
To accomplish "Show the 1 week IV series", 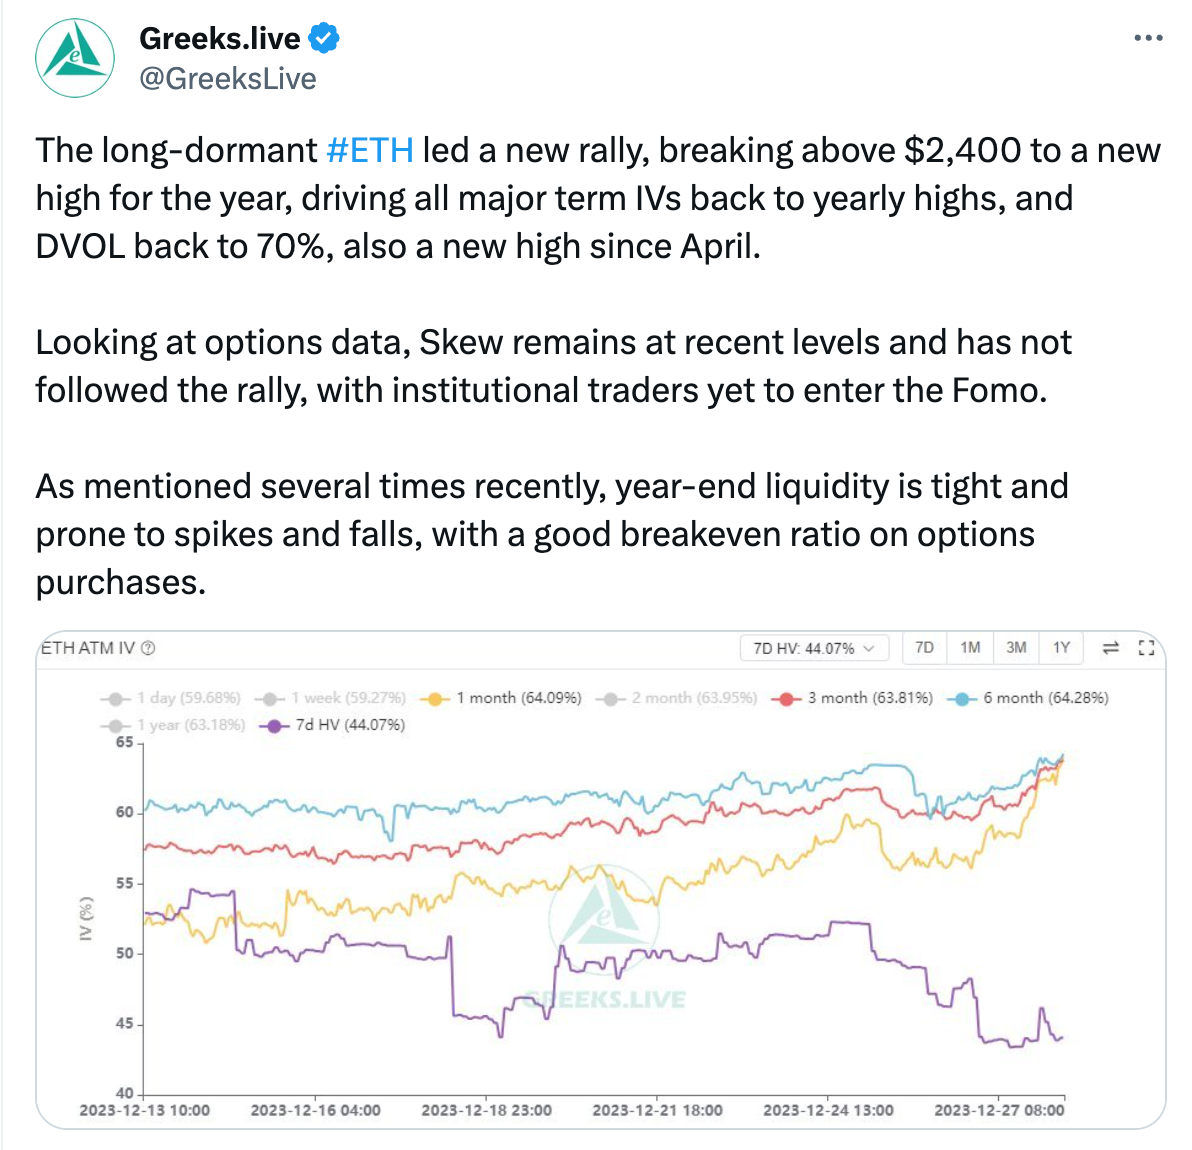I will (330, 698).
